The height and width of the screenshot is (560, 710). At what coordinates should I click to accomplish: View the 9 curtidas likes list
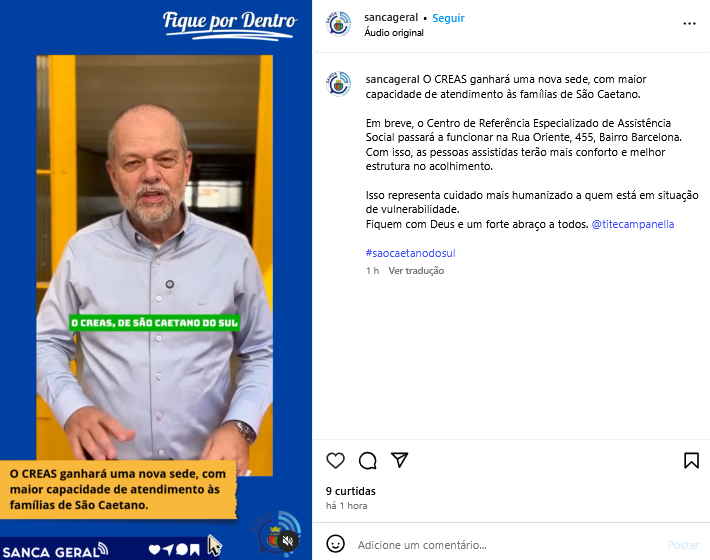[x=350, y=491]
